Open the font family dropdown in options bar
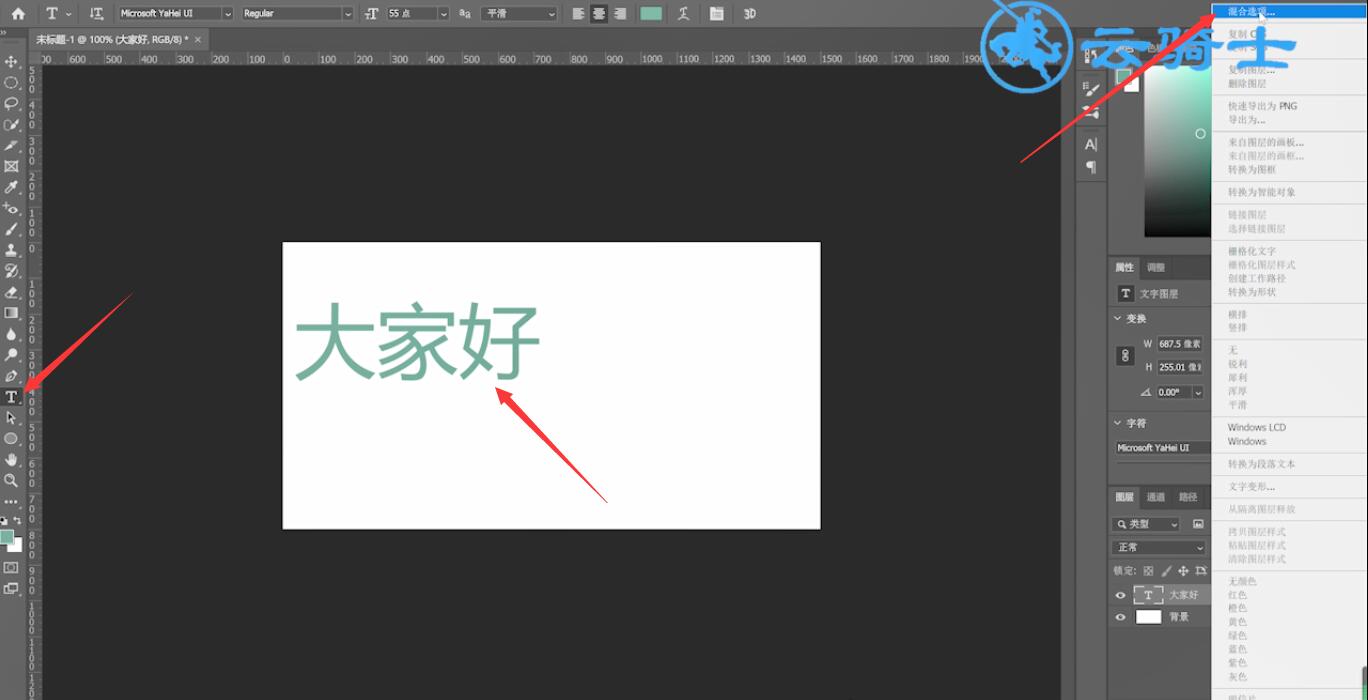Image resolution: width=1368 pixels, height=700 pixels. click(x=227, y=14)
